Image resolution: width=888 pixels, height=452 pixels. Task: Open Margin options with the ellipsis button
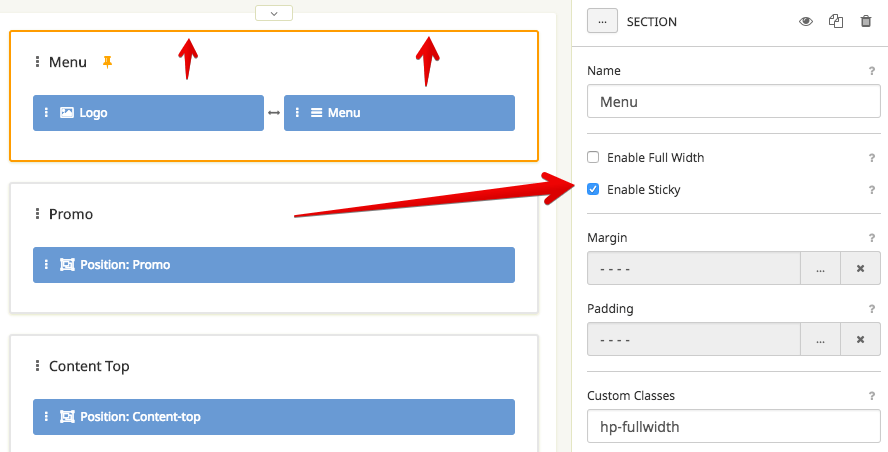pyautogui.click(x=820, y=269)
